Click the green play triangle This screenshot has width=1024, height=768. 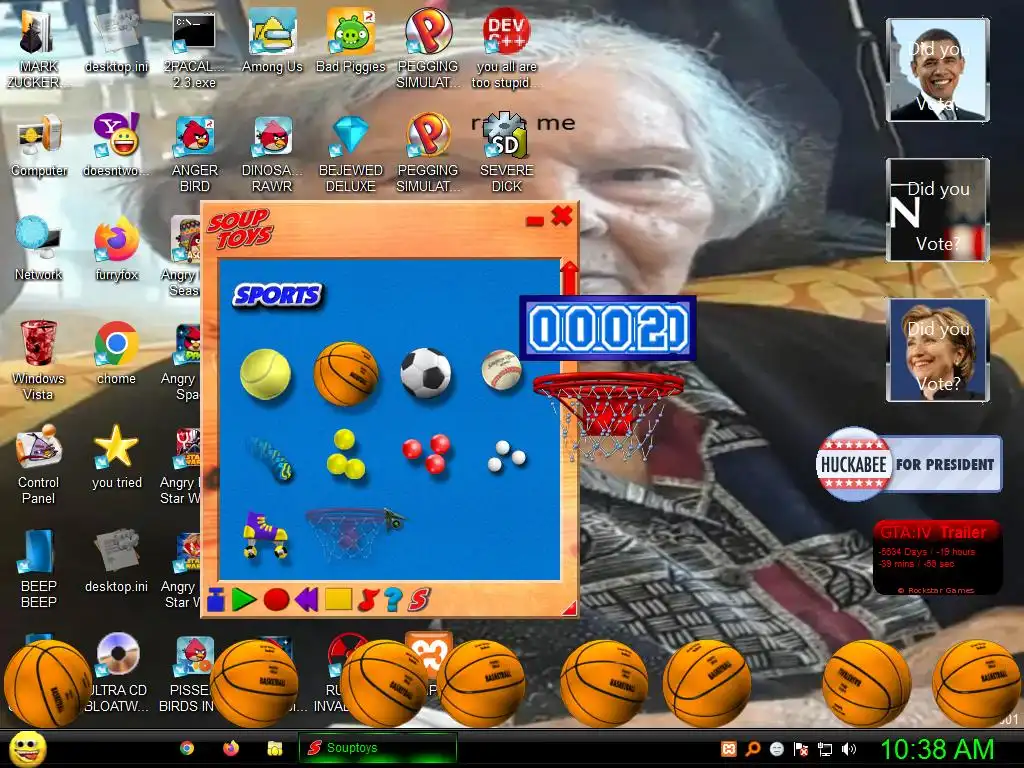pos(244,599)
